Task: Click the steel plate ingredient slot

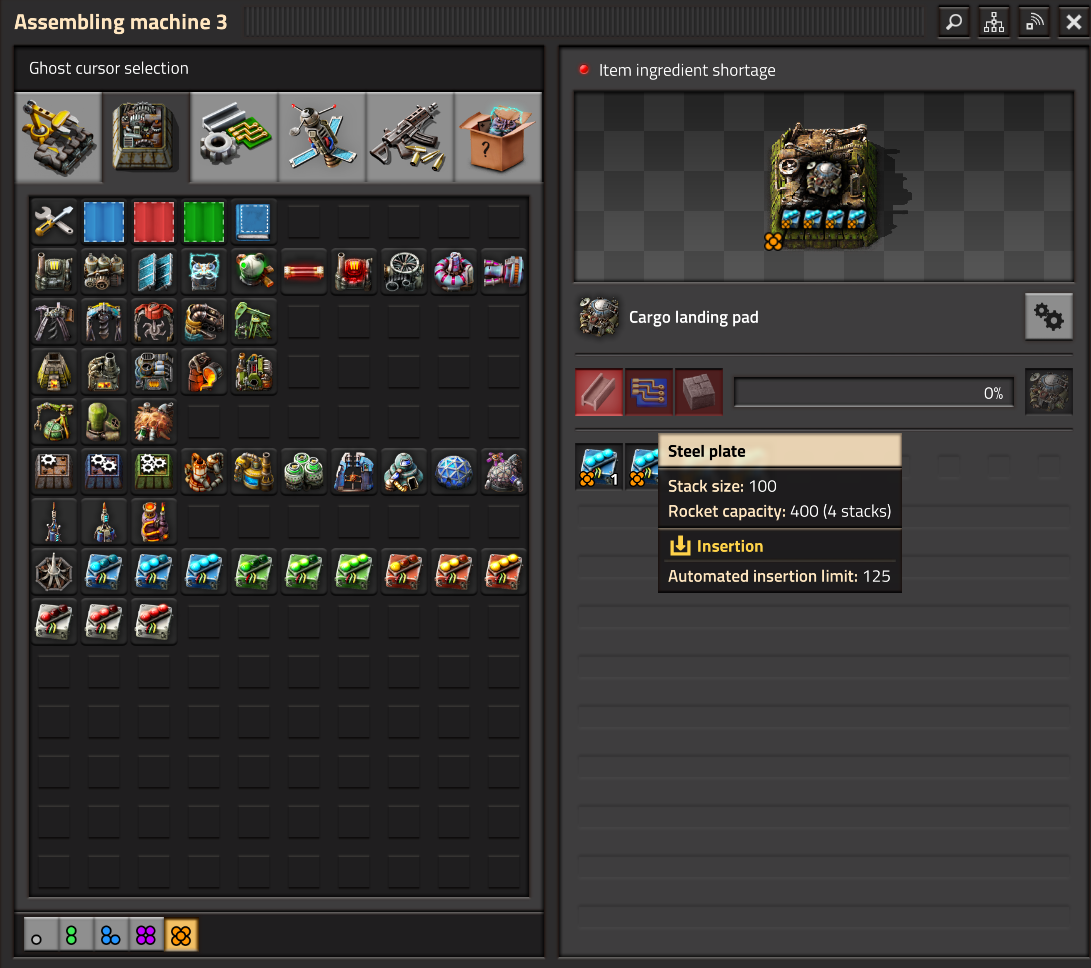Action: (x=599, y=392)
